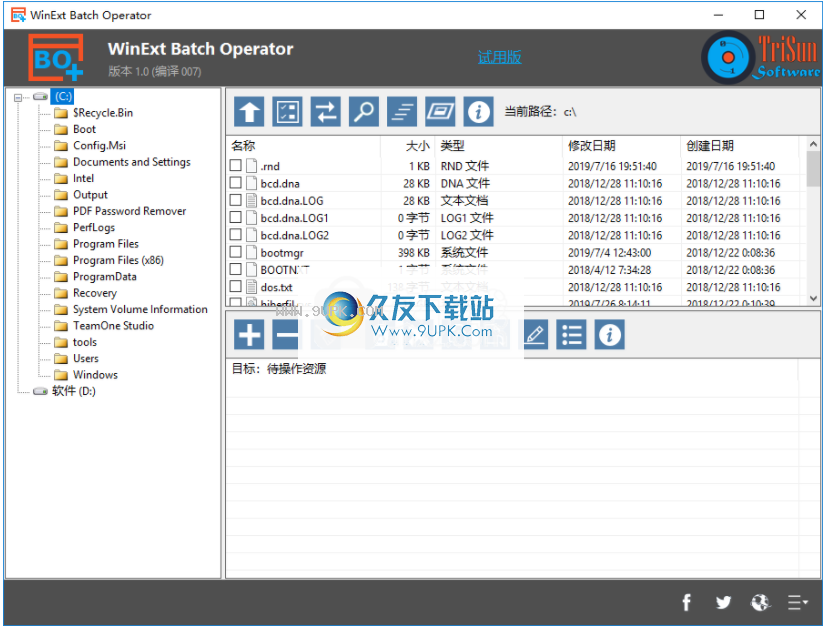Collapse the (C:) drive tree node

18,97
